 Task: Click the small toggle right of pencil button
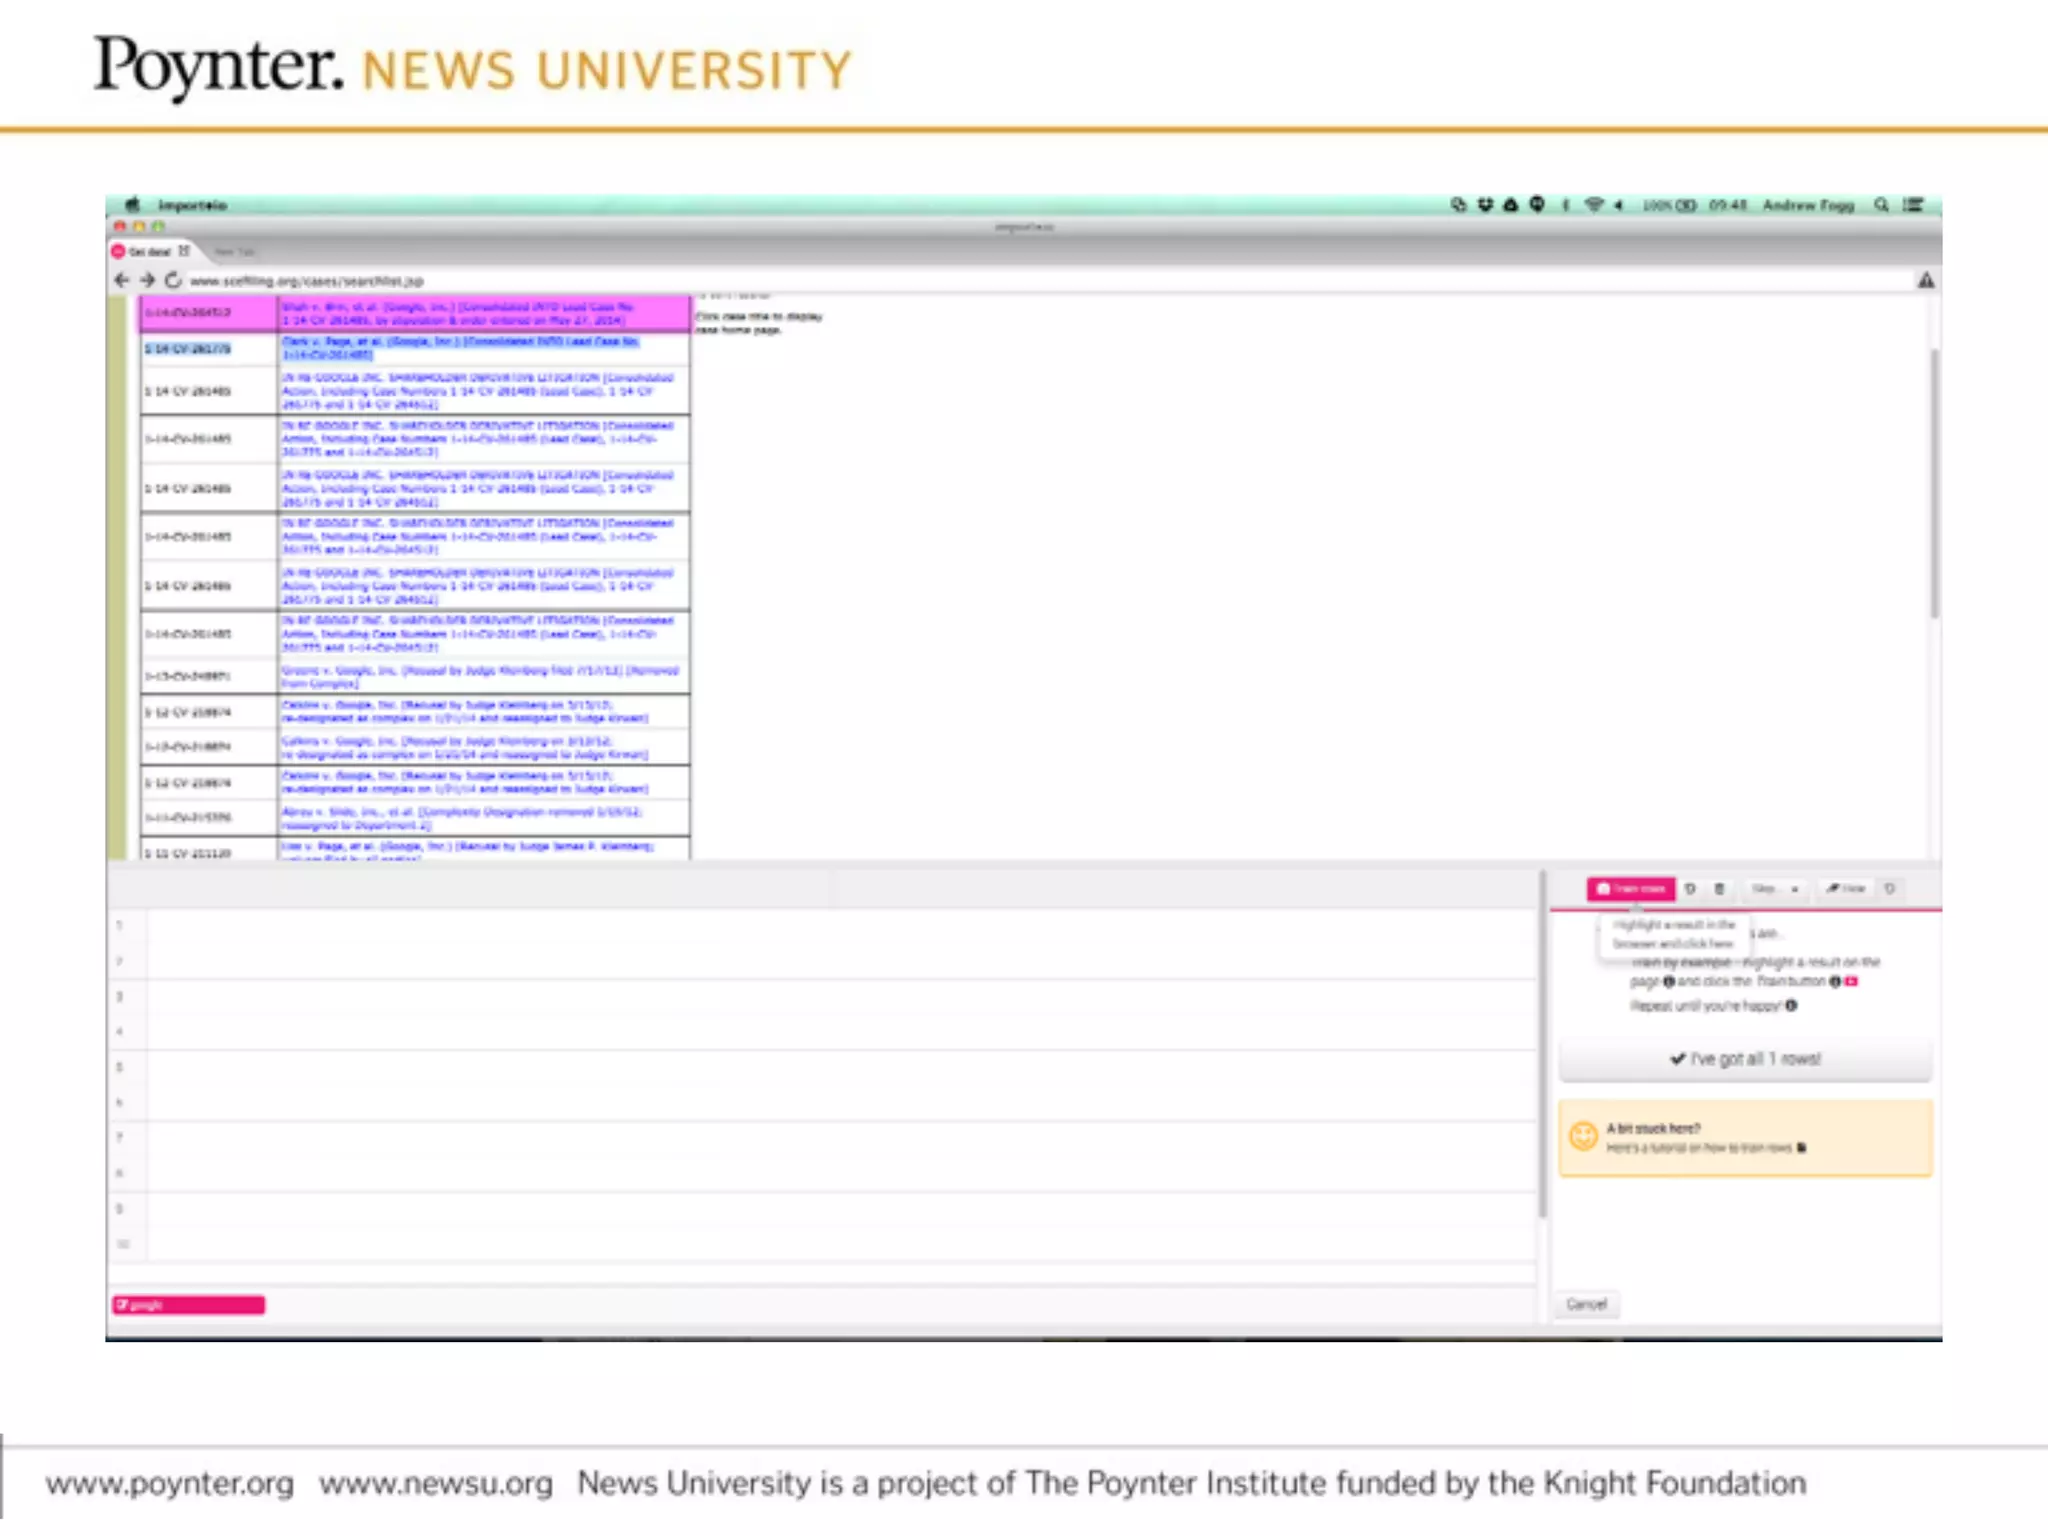coord(1890,888)
